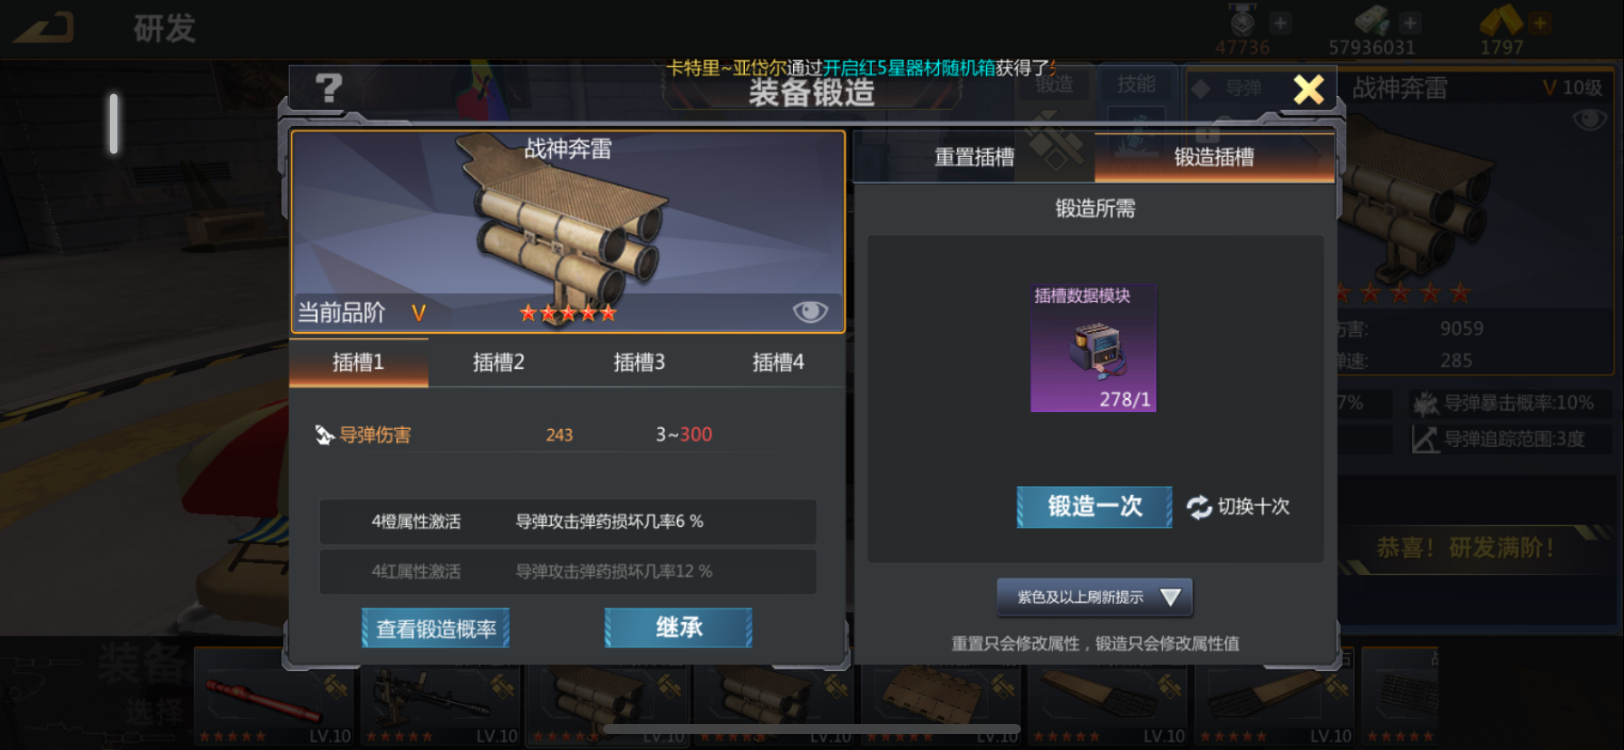Tap the plus icon beside 47736 currency
The height and width of the screenshot is (750, 1624).
click(x=1280, y=22)
